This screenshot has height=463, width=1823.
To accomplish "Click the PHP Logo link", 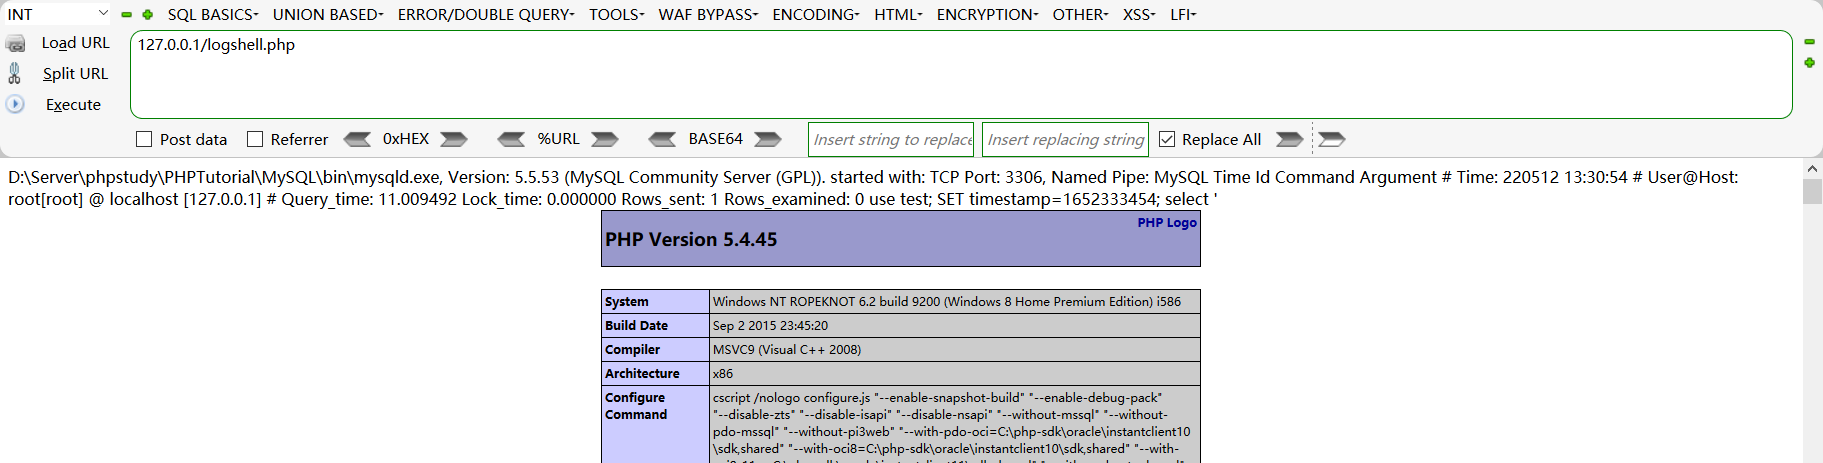I will point(1167,223).
